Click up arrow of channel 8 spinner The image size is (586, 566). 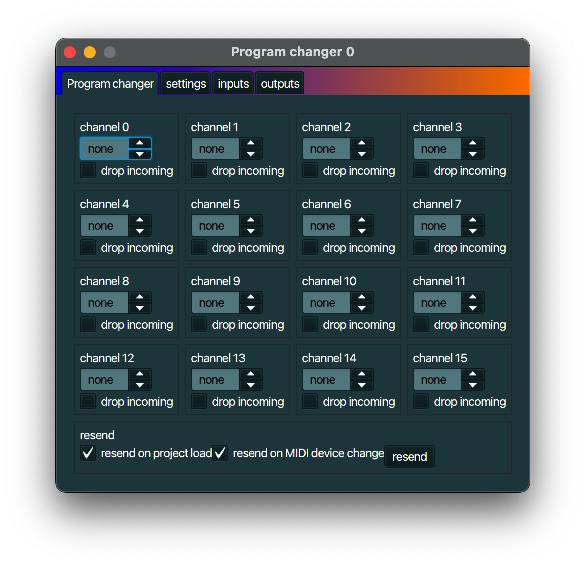(x=140, y=297)
